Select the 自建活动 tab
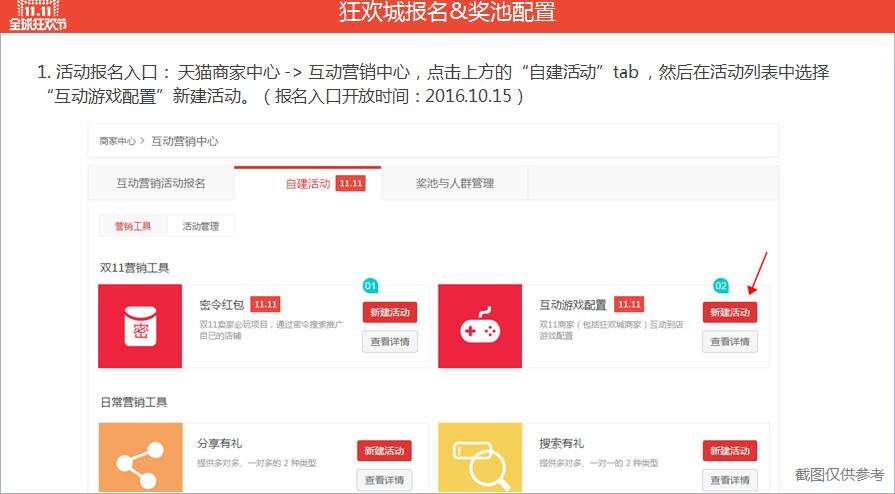Image resolution: width=895 pixels, height=494 pixels. coord(308,183)
